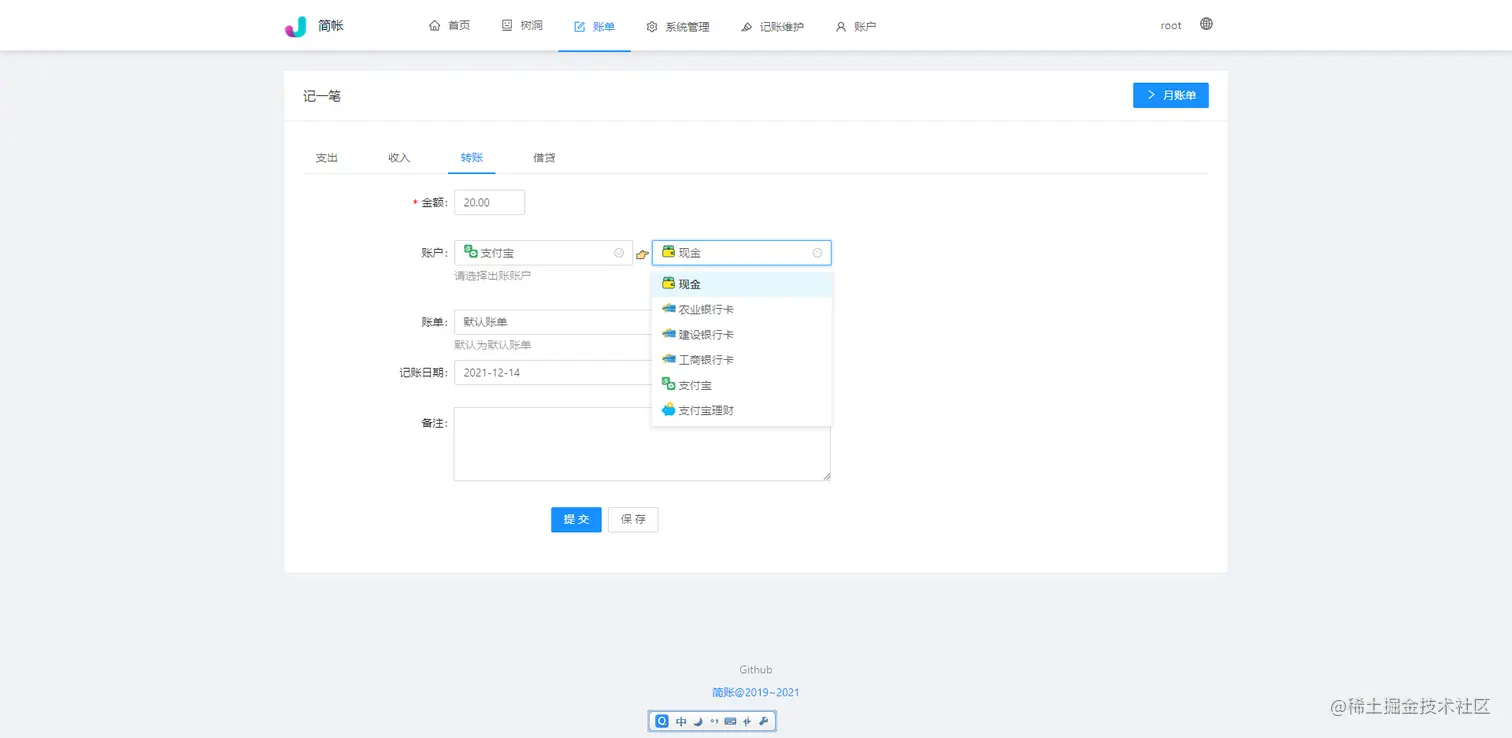Switch to the 借贷 tab
Screen dimensions: 1512x738
(x=544, y=158)
